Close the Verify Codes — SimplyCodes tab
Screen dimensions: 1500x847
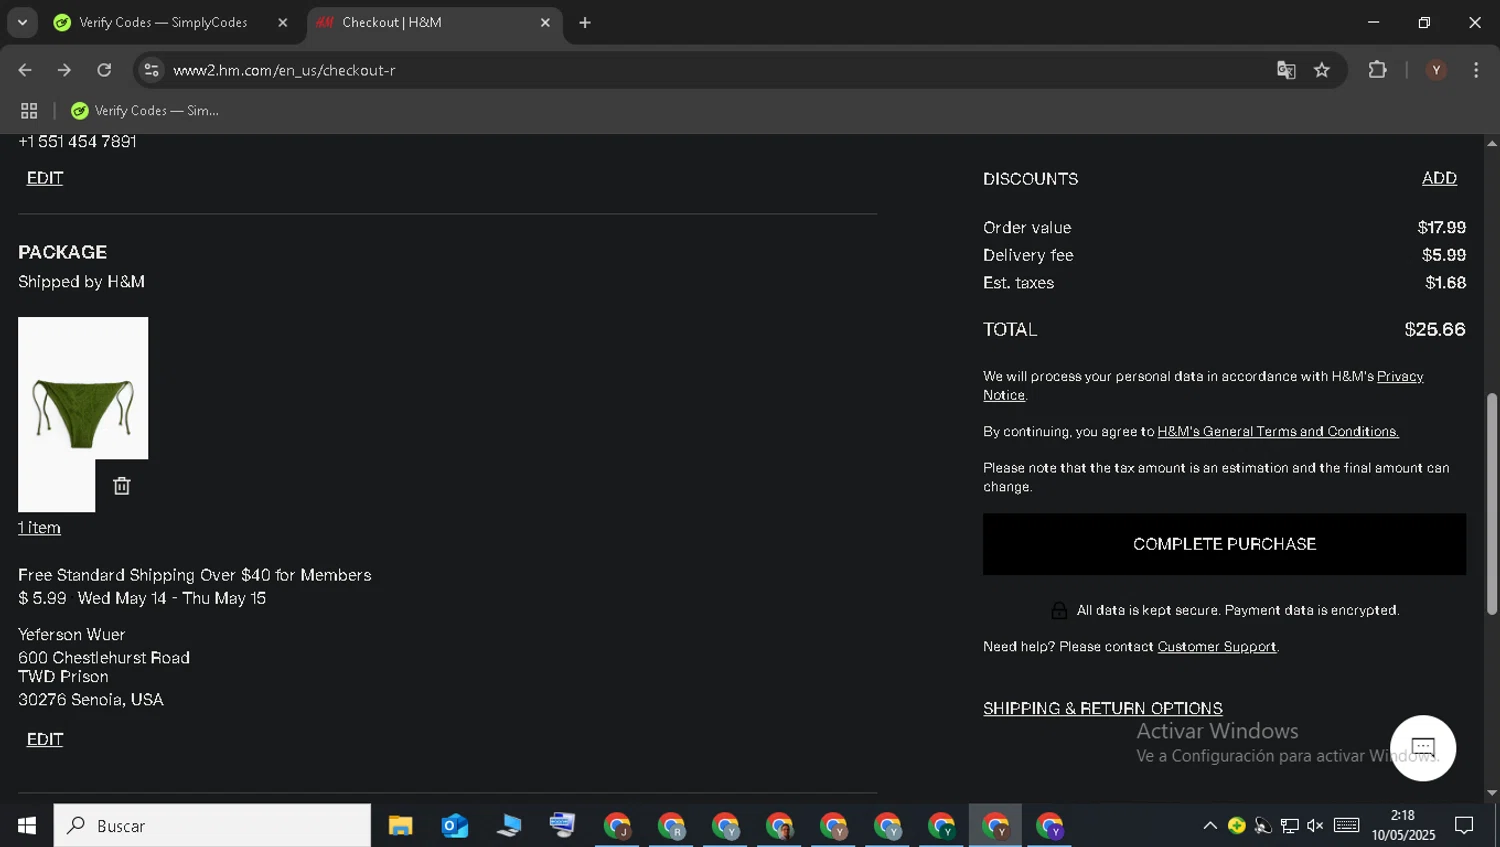tap(283, 22)
